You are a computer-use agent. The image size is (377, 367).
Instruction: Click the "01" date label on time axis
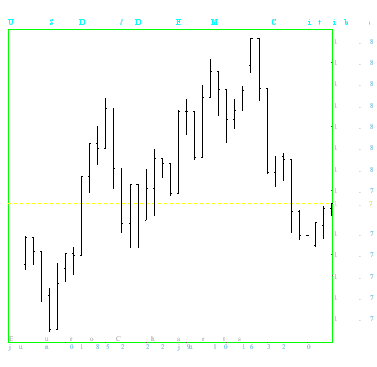[x=76, y=347]
